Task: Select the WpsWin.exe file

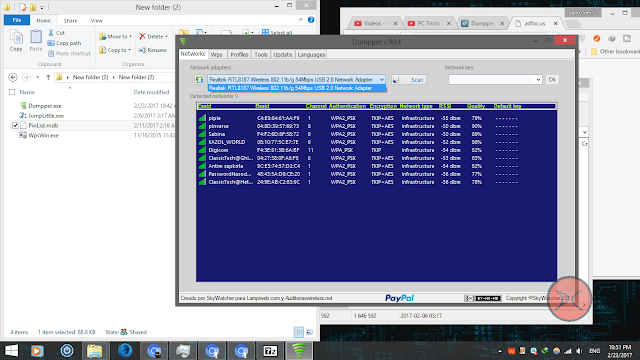Action: [x=43, y=135]
